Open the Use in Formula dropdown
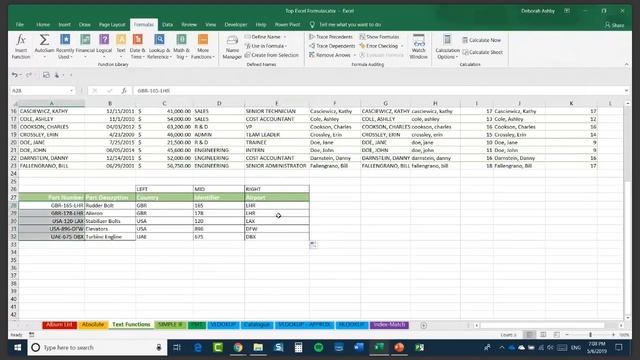Image resolution: width=640 pixels, height=360 pixels. pyautogui.click(x=266, y=46)
